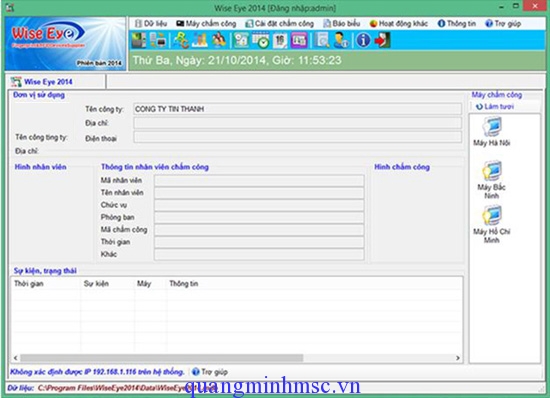Screen dimensions: 550x398
Task: Click the Địa chỉ company address field
Action: 297,123
